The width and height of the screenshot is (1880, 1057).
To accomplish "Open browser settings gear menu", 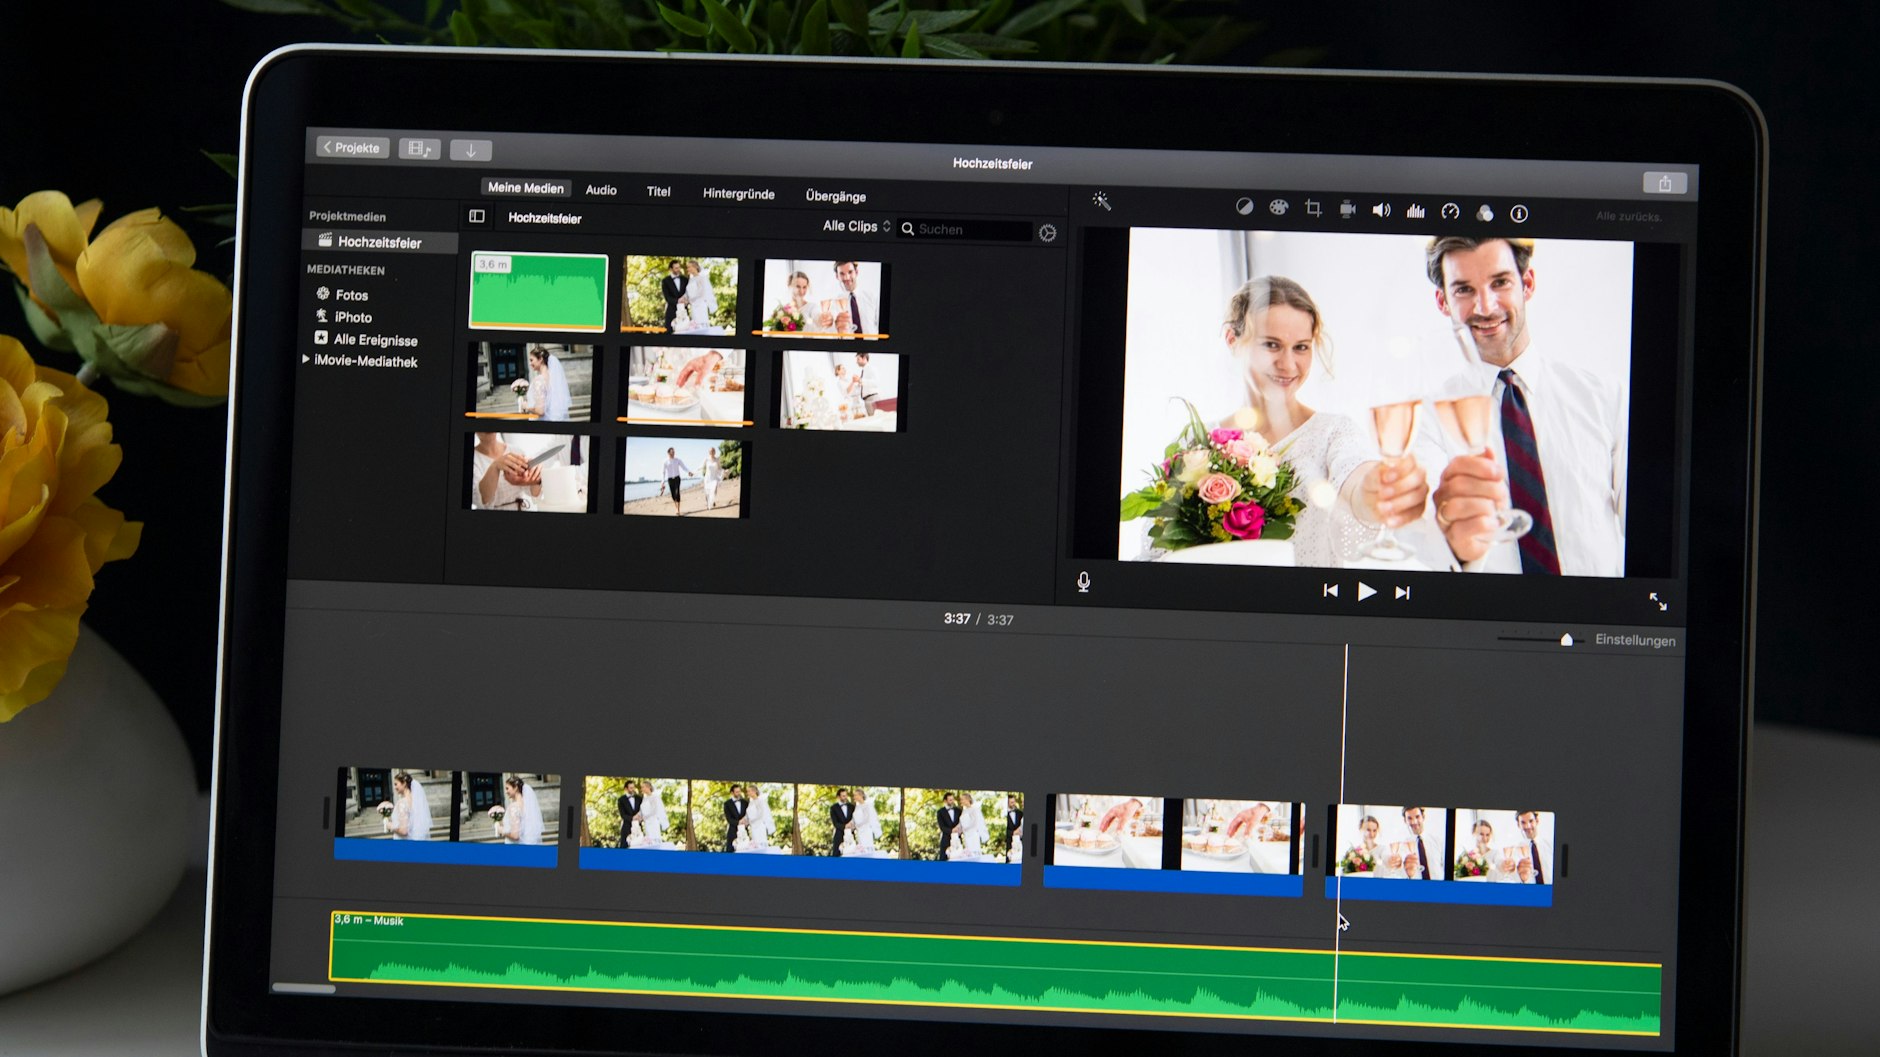I will [1047, 233].
